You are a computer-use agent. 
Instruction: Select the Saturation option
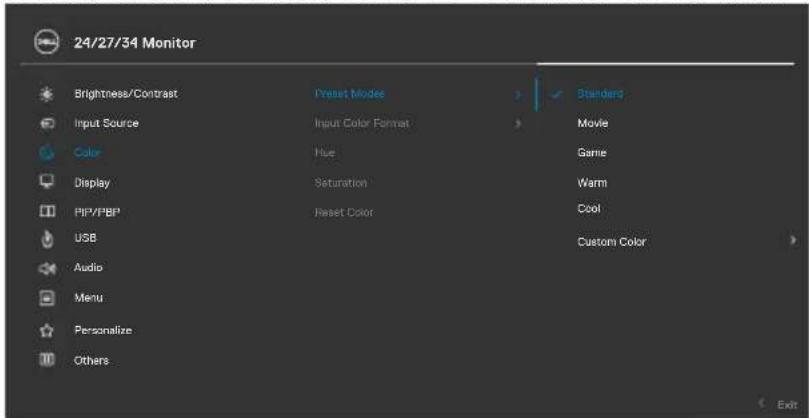pos(341,183)
